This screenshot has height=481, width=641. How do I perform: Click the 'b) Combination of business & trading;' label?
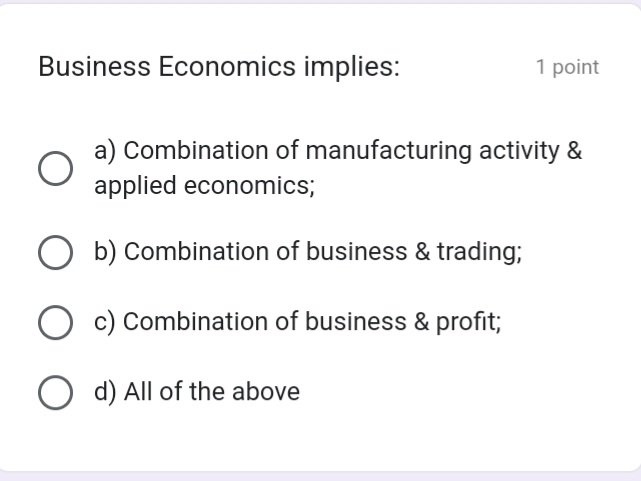[x=308, y=251]
